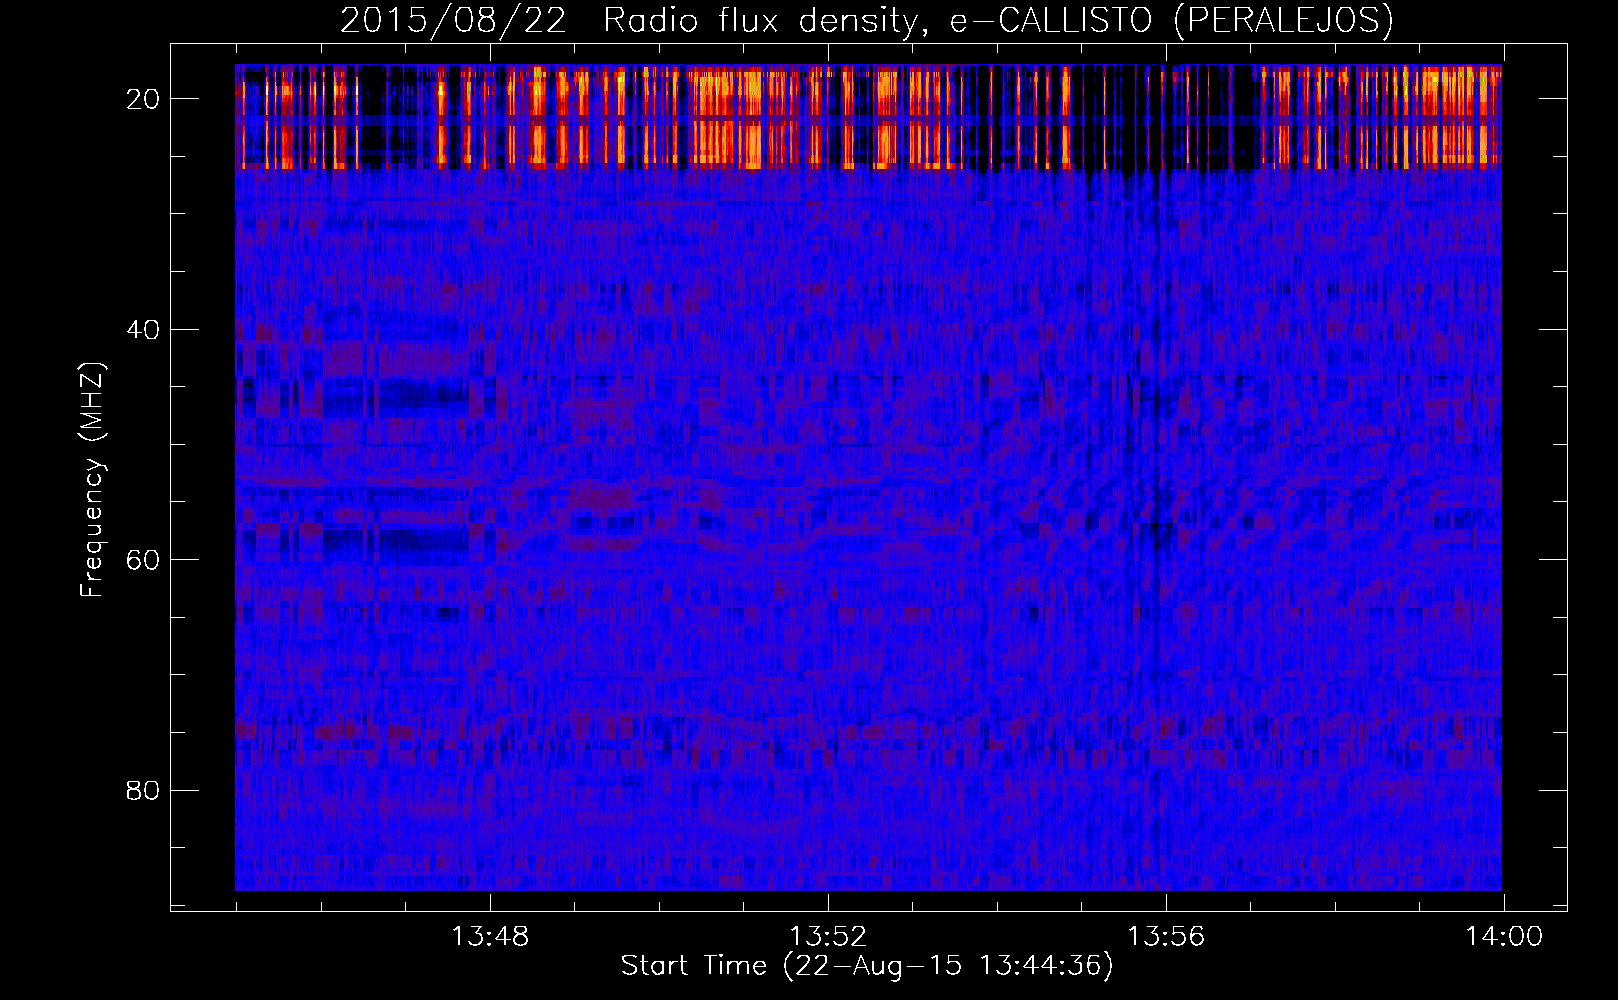
Task: Click the 13:48 time tick label
Action: tap(490, 937)
